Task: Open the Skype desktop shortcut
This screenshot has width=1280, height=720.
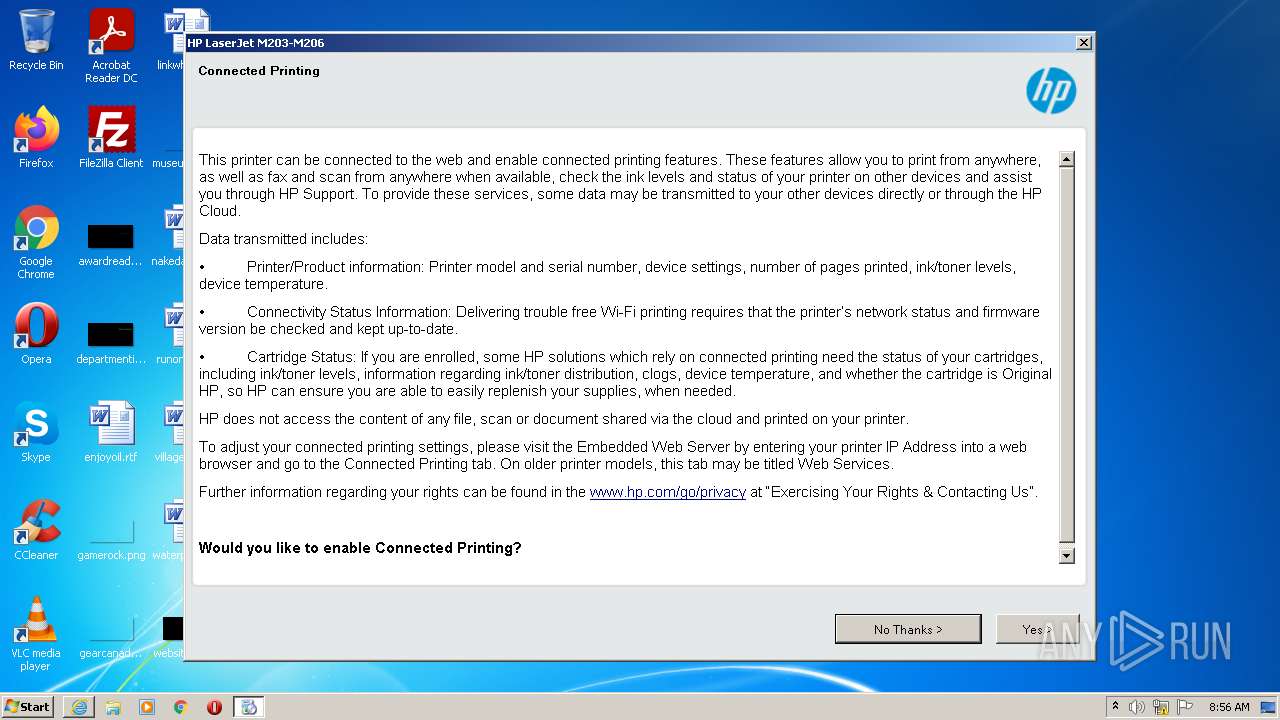Action: pos(36,432)
